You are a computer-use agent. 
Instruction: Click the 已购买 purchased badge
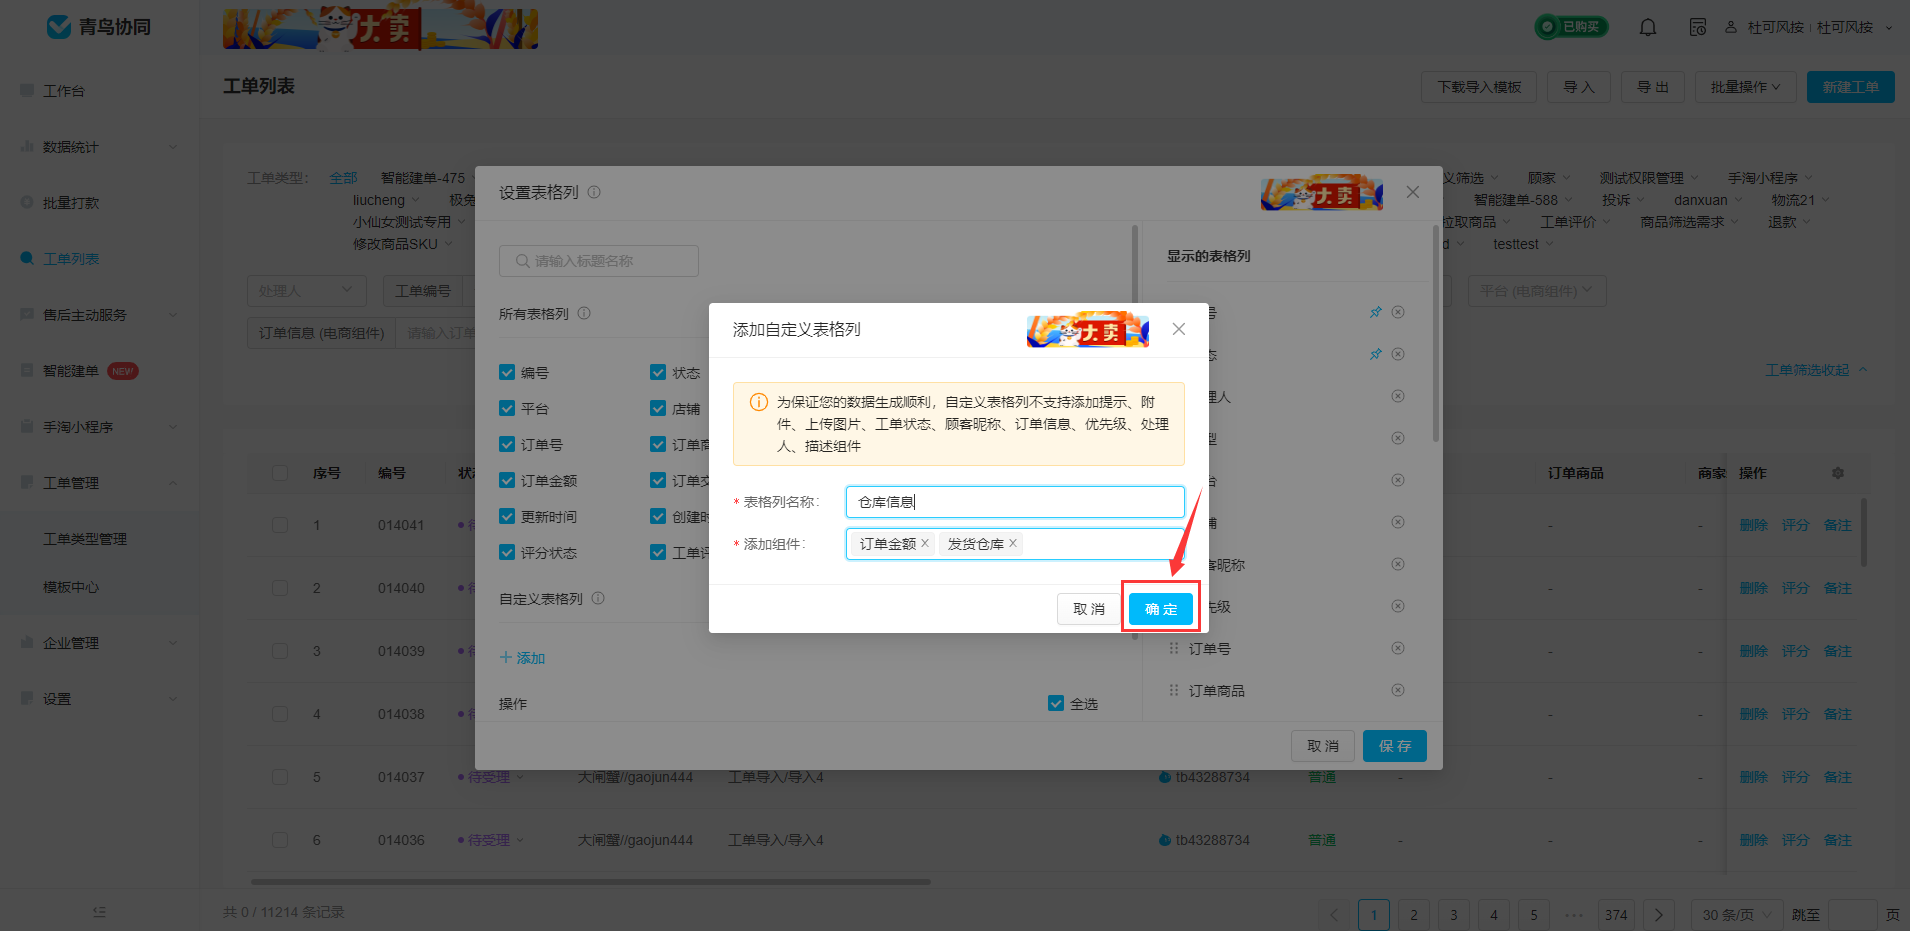click(x=1572, y=27)
